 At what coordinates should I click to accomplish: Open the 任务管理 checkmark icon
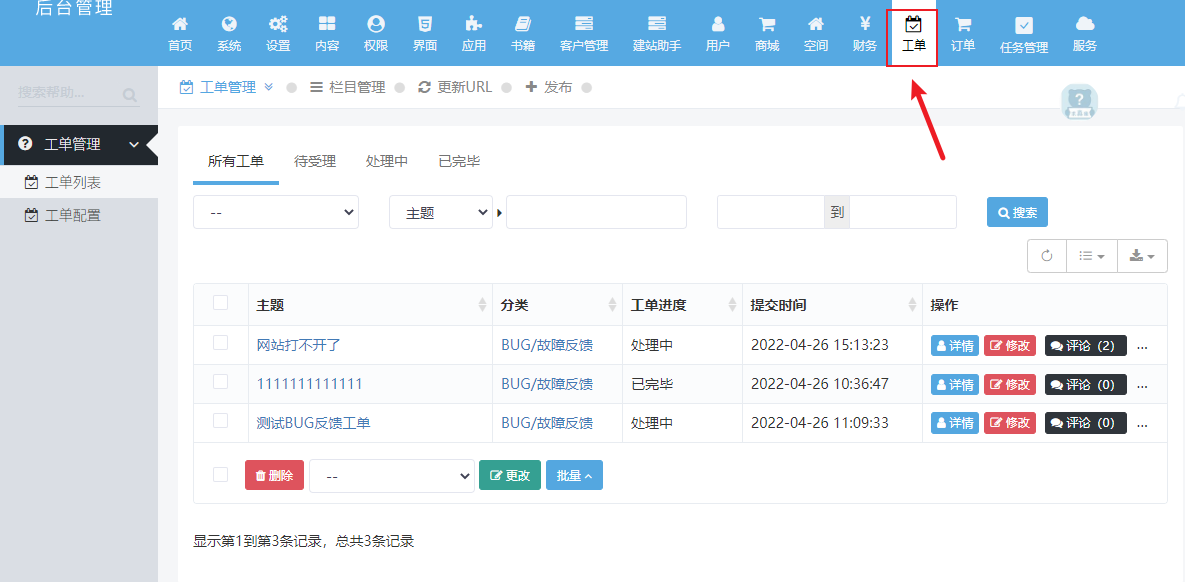[x=1024, y=26]
